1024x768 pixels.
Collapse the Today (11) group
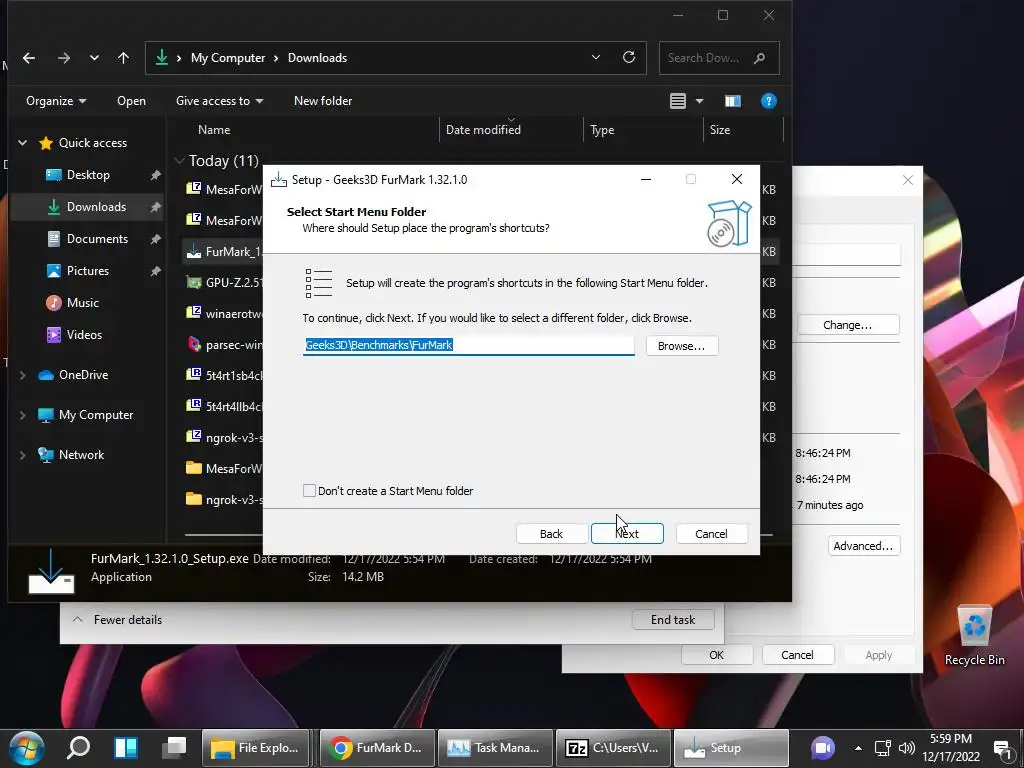tap(180, 160)
